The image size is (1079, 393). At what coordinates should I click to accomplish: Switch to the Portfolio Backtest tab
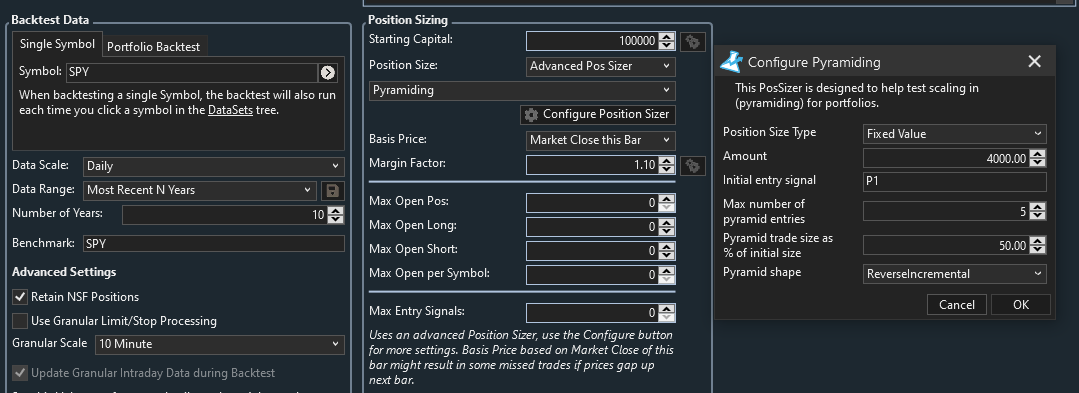click(x=153, y=47)
